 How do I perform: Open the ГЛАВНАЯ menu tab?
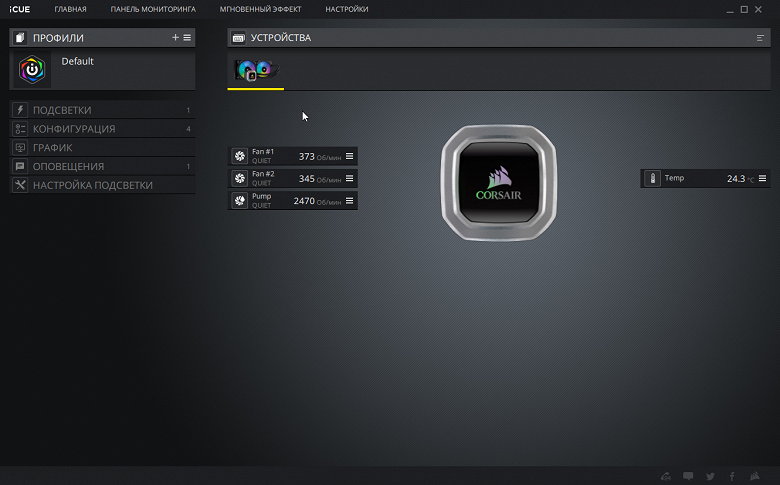70,9
